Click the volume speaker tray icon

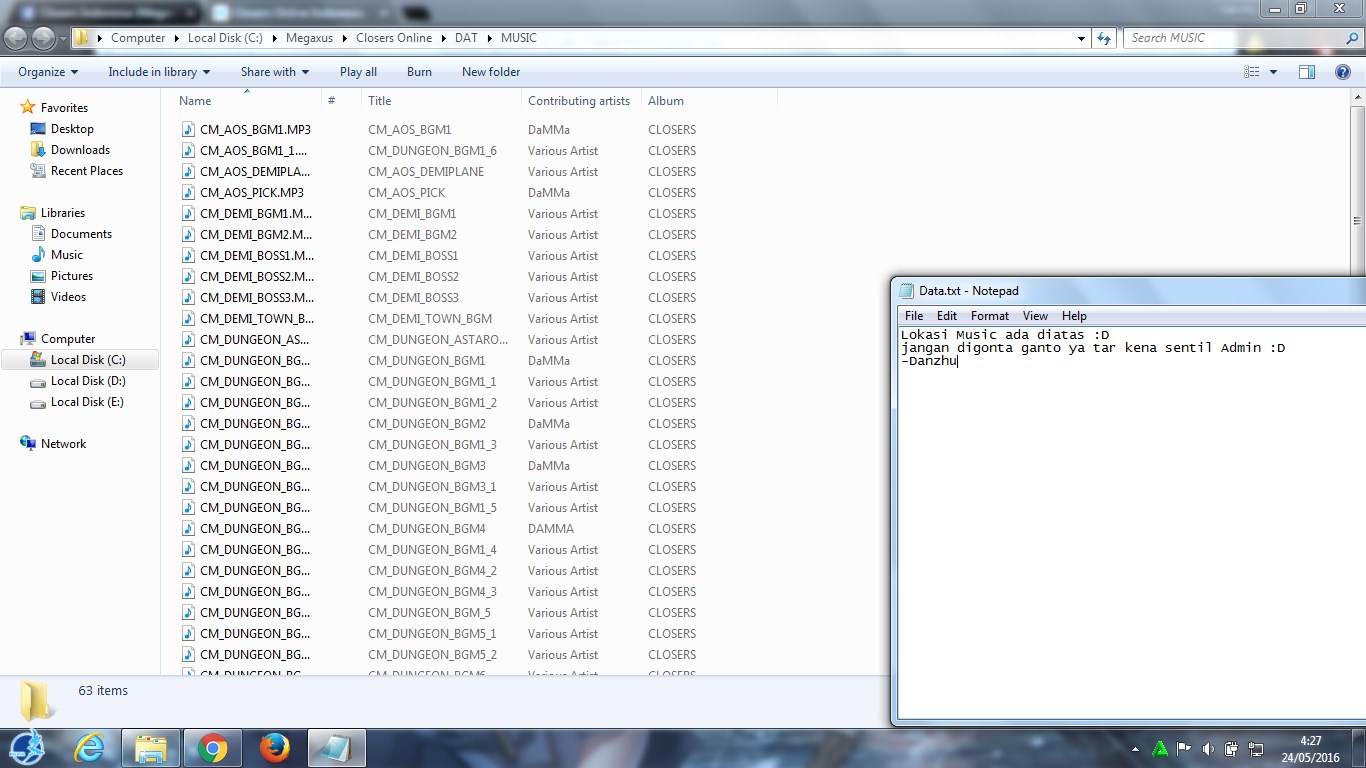pyautogui.click(x=1208, y=749)
